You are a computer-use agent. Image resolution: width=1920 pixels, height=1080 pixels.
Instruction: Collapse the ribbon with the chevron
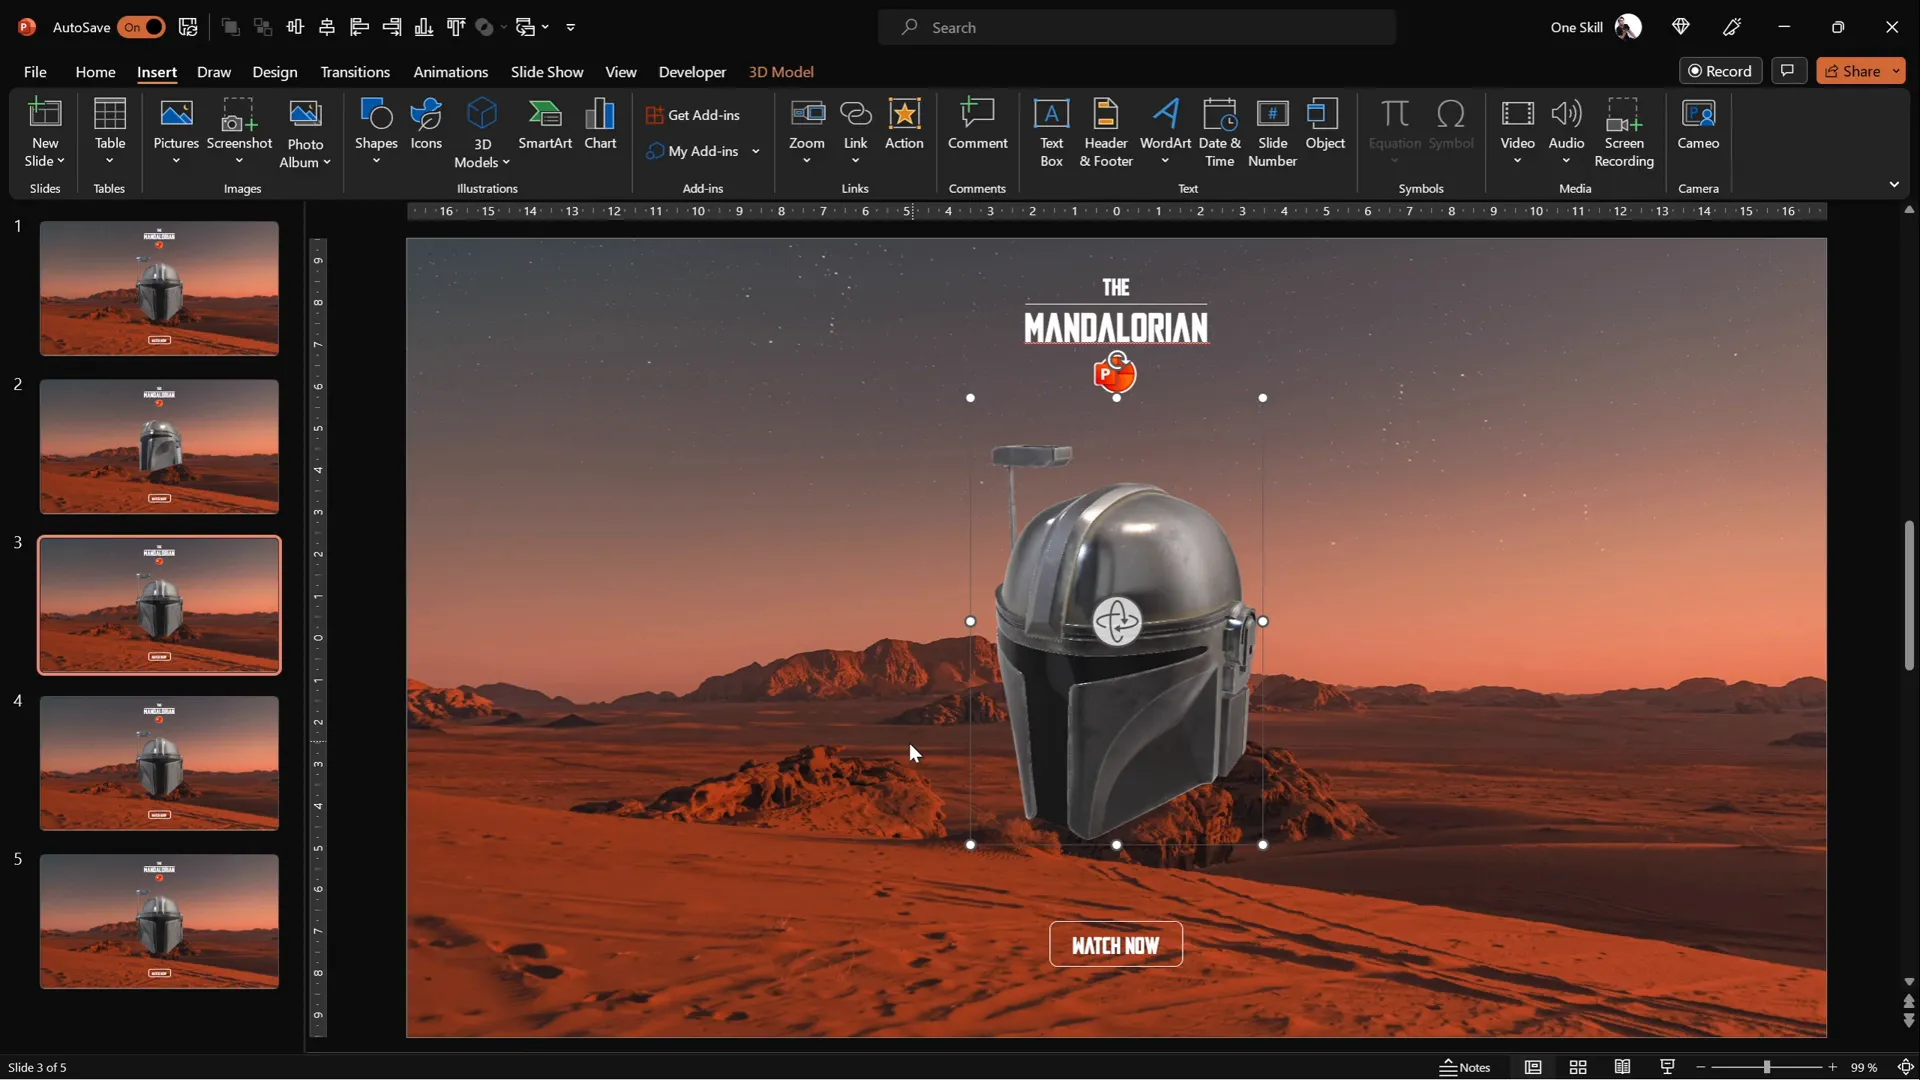pyautogui.click(x=1894, y=185)
